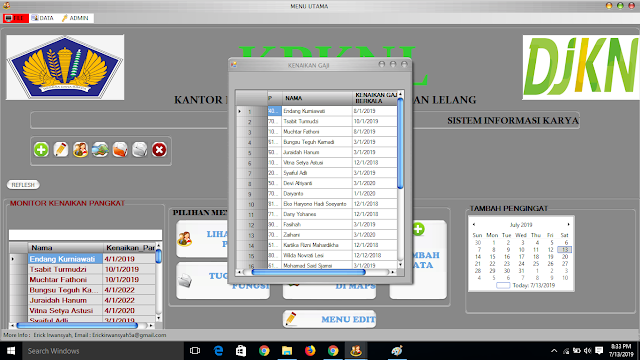Open File Explorer from taskbar
Screen dimensions: 640x360
(287, 351)
